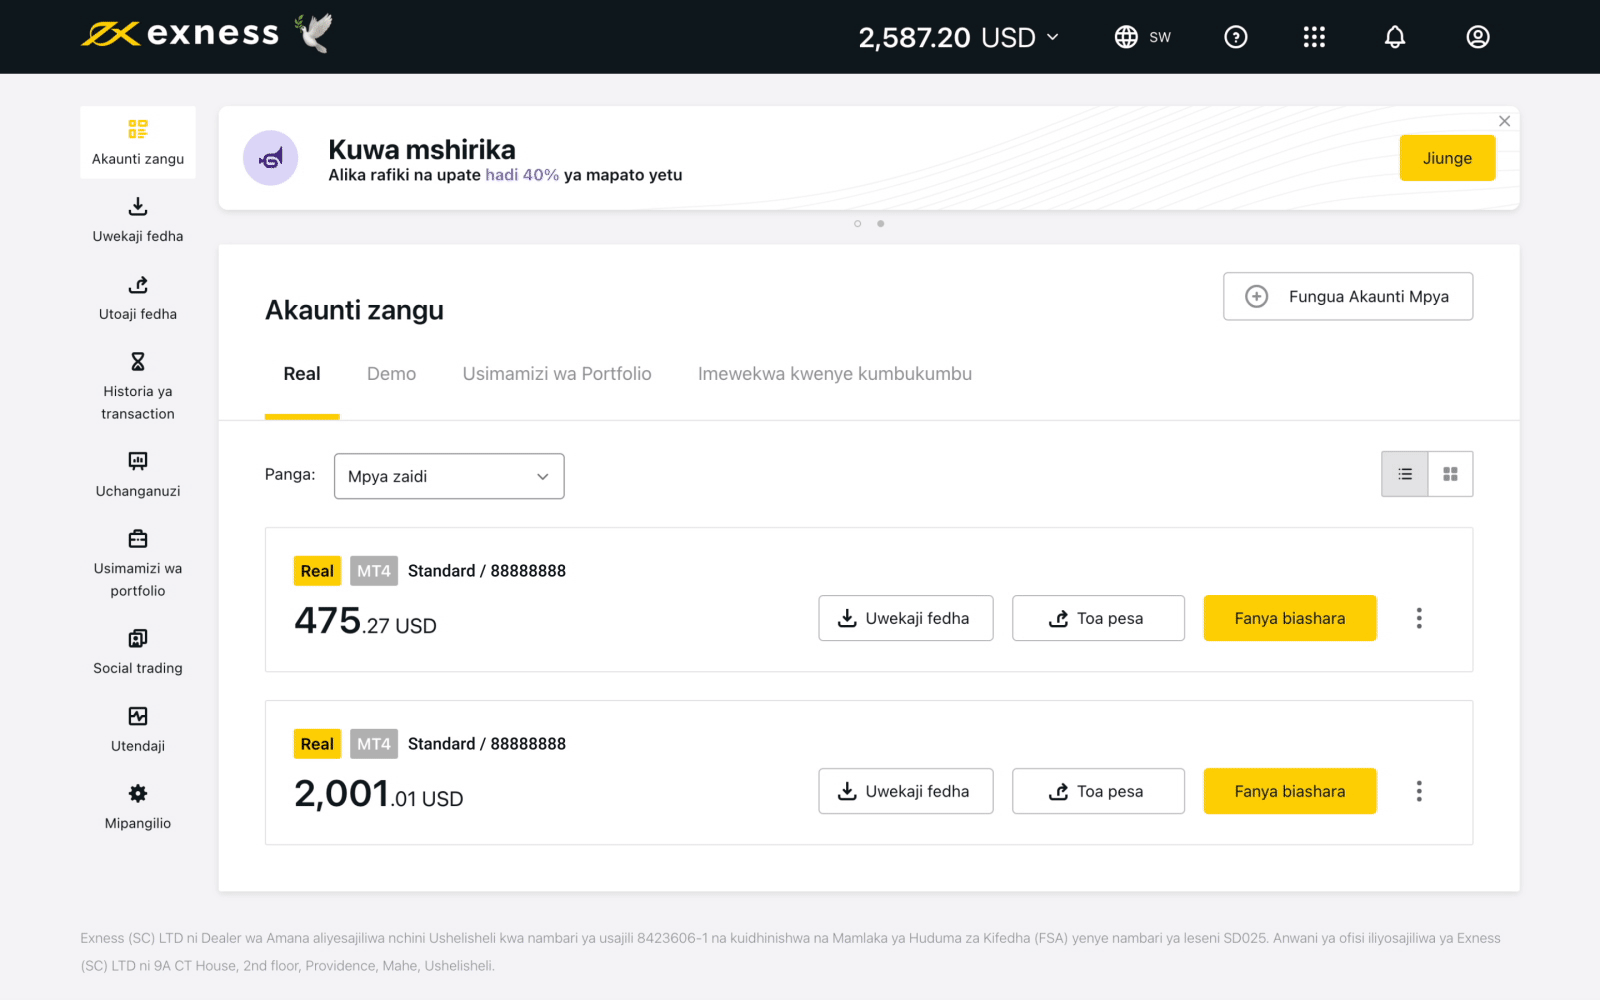The width and height of the screenshot is (1600, 1000).
Task: Open Uchanganuzi in sidebar
Action: (x=138, y=475)
